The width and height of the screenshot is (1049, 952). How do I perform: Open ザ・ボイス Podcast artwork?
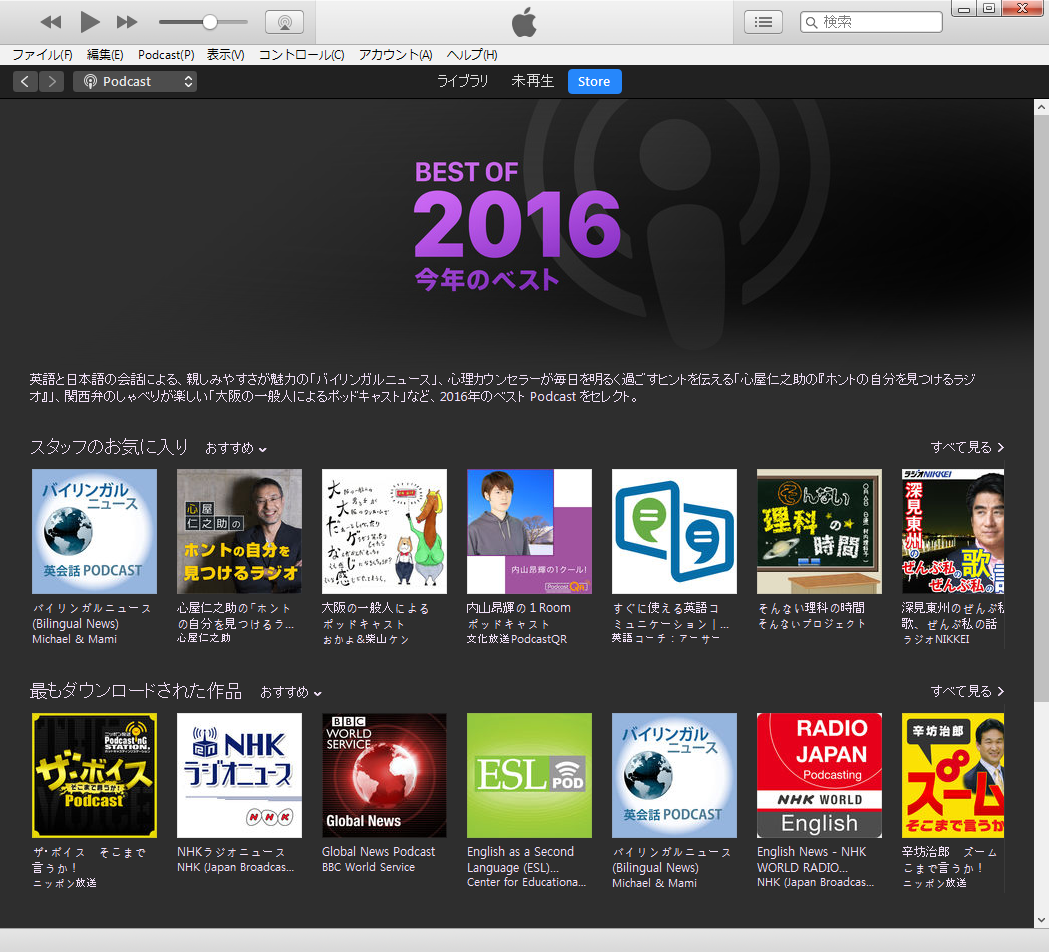(94, 775)
